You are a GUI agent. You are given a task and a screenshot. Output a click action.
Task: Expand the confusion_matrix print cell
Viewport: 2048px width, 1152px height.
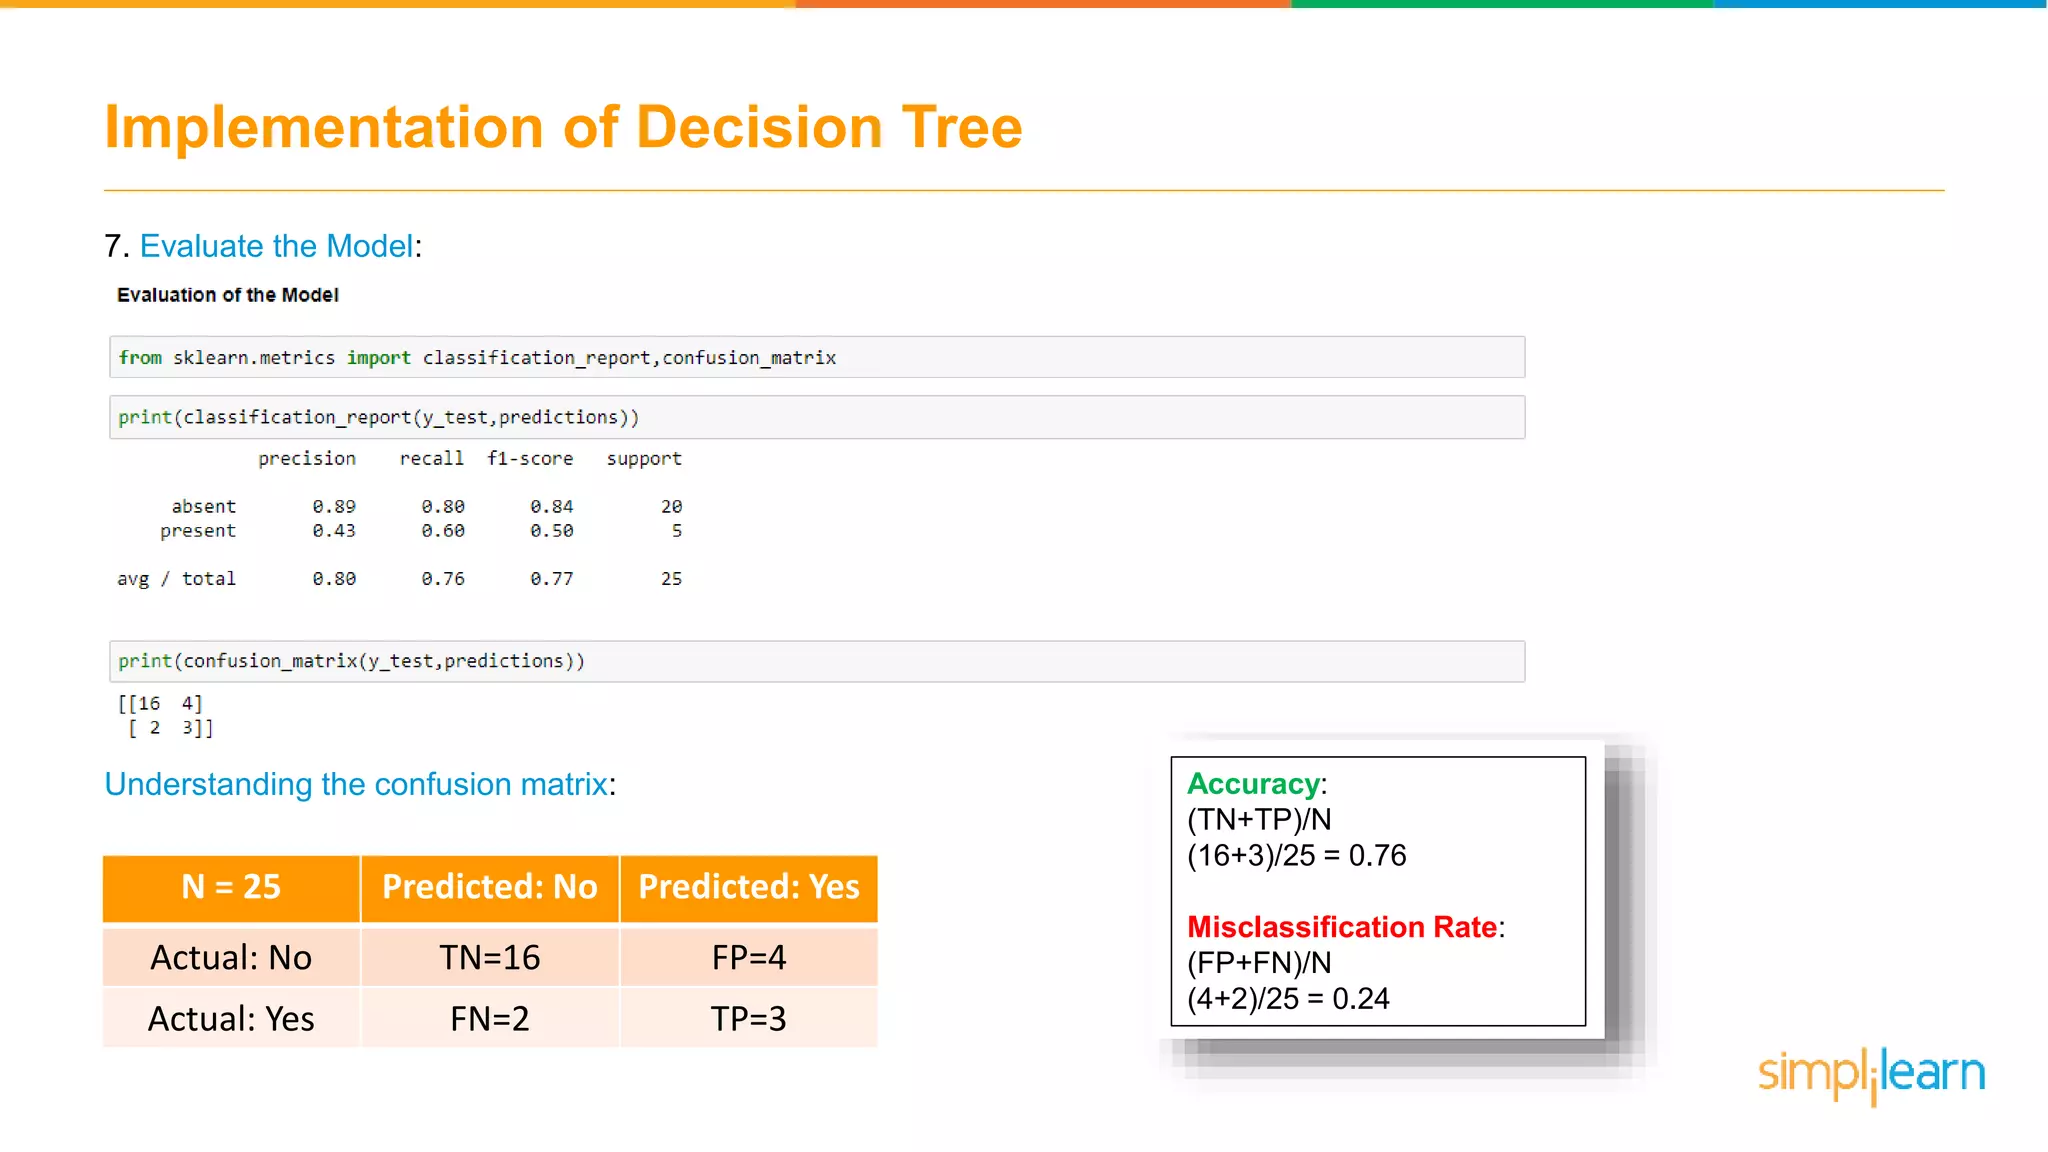(x=815, y=660)
